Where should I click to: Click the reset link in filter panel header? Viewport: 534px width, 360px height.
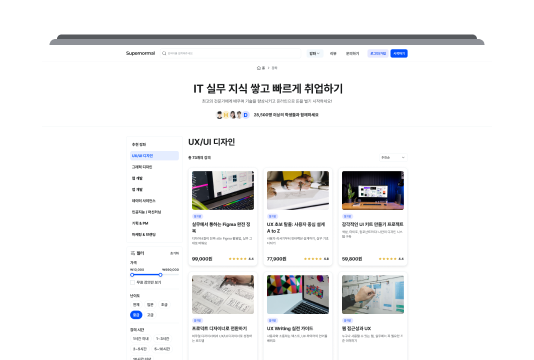point(174,253)
